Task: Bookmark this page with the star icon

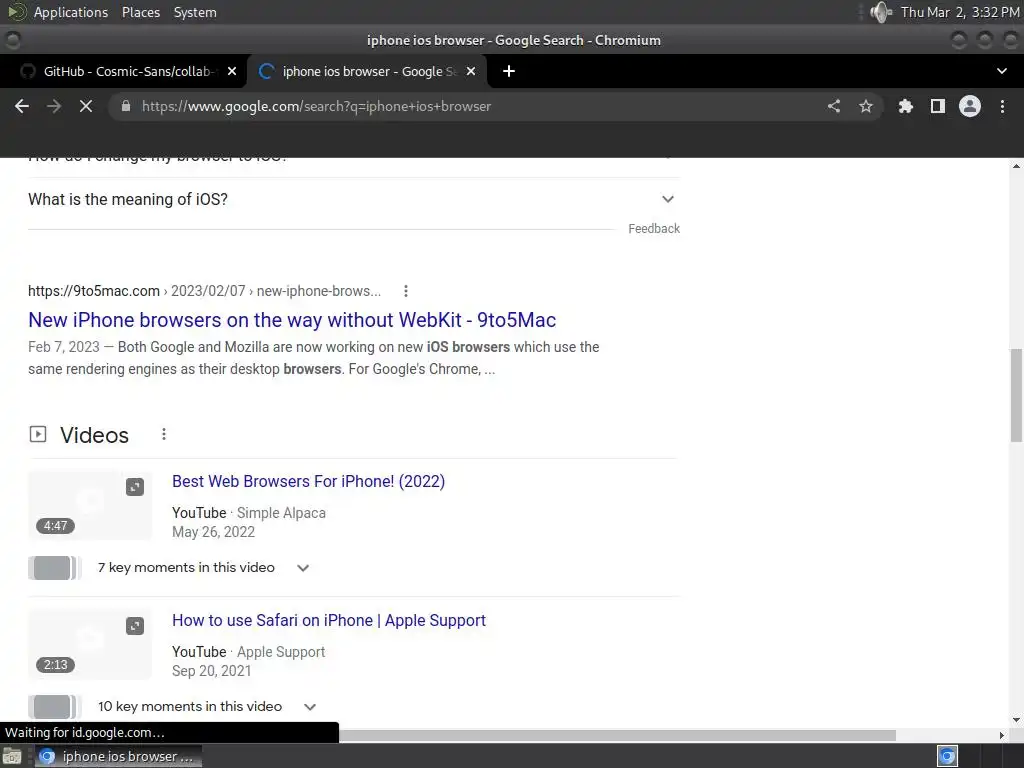Action: [x=866, y=106]
